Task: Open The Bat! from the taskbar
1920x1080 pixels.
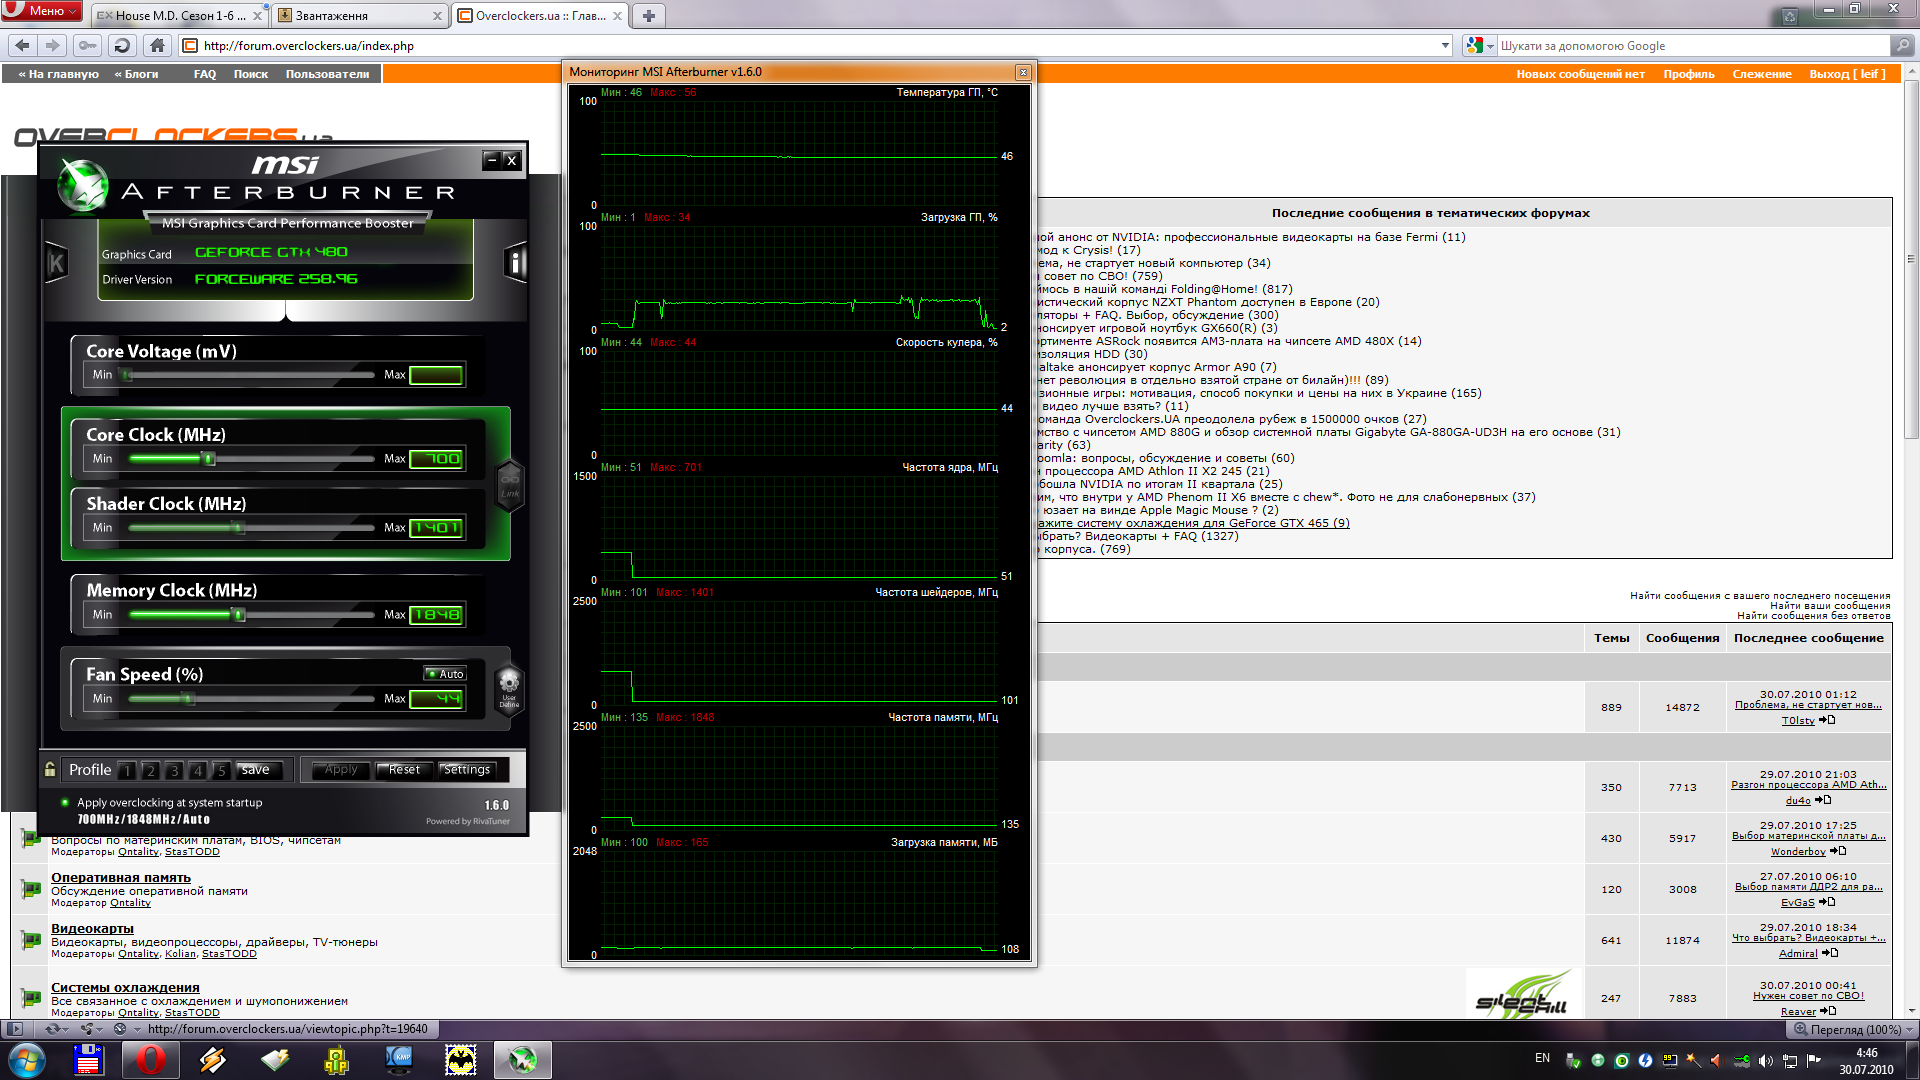Action: (x=461, y=1060)
